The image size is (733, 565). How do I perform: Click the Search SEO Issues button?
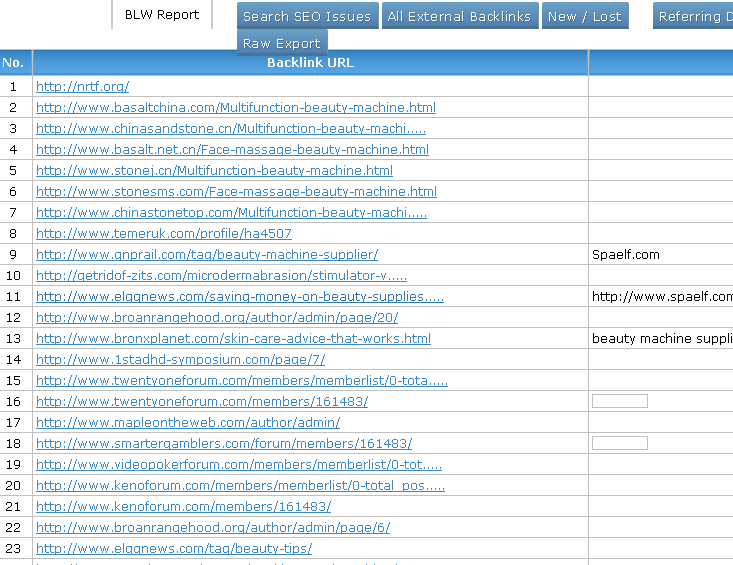click(x=308, y=16)
